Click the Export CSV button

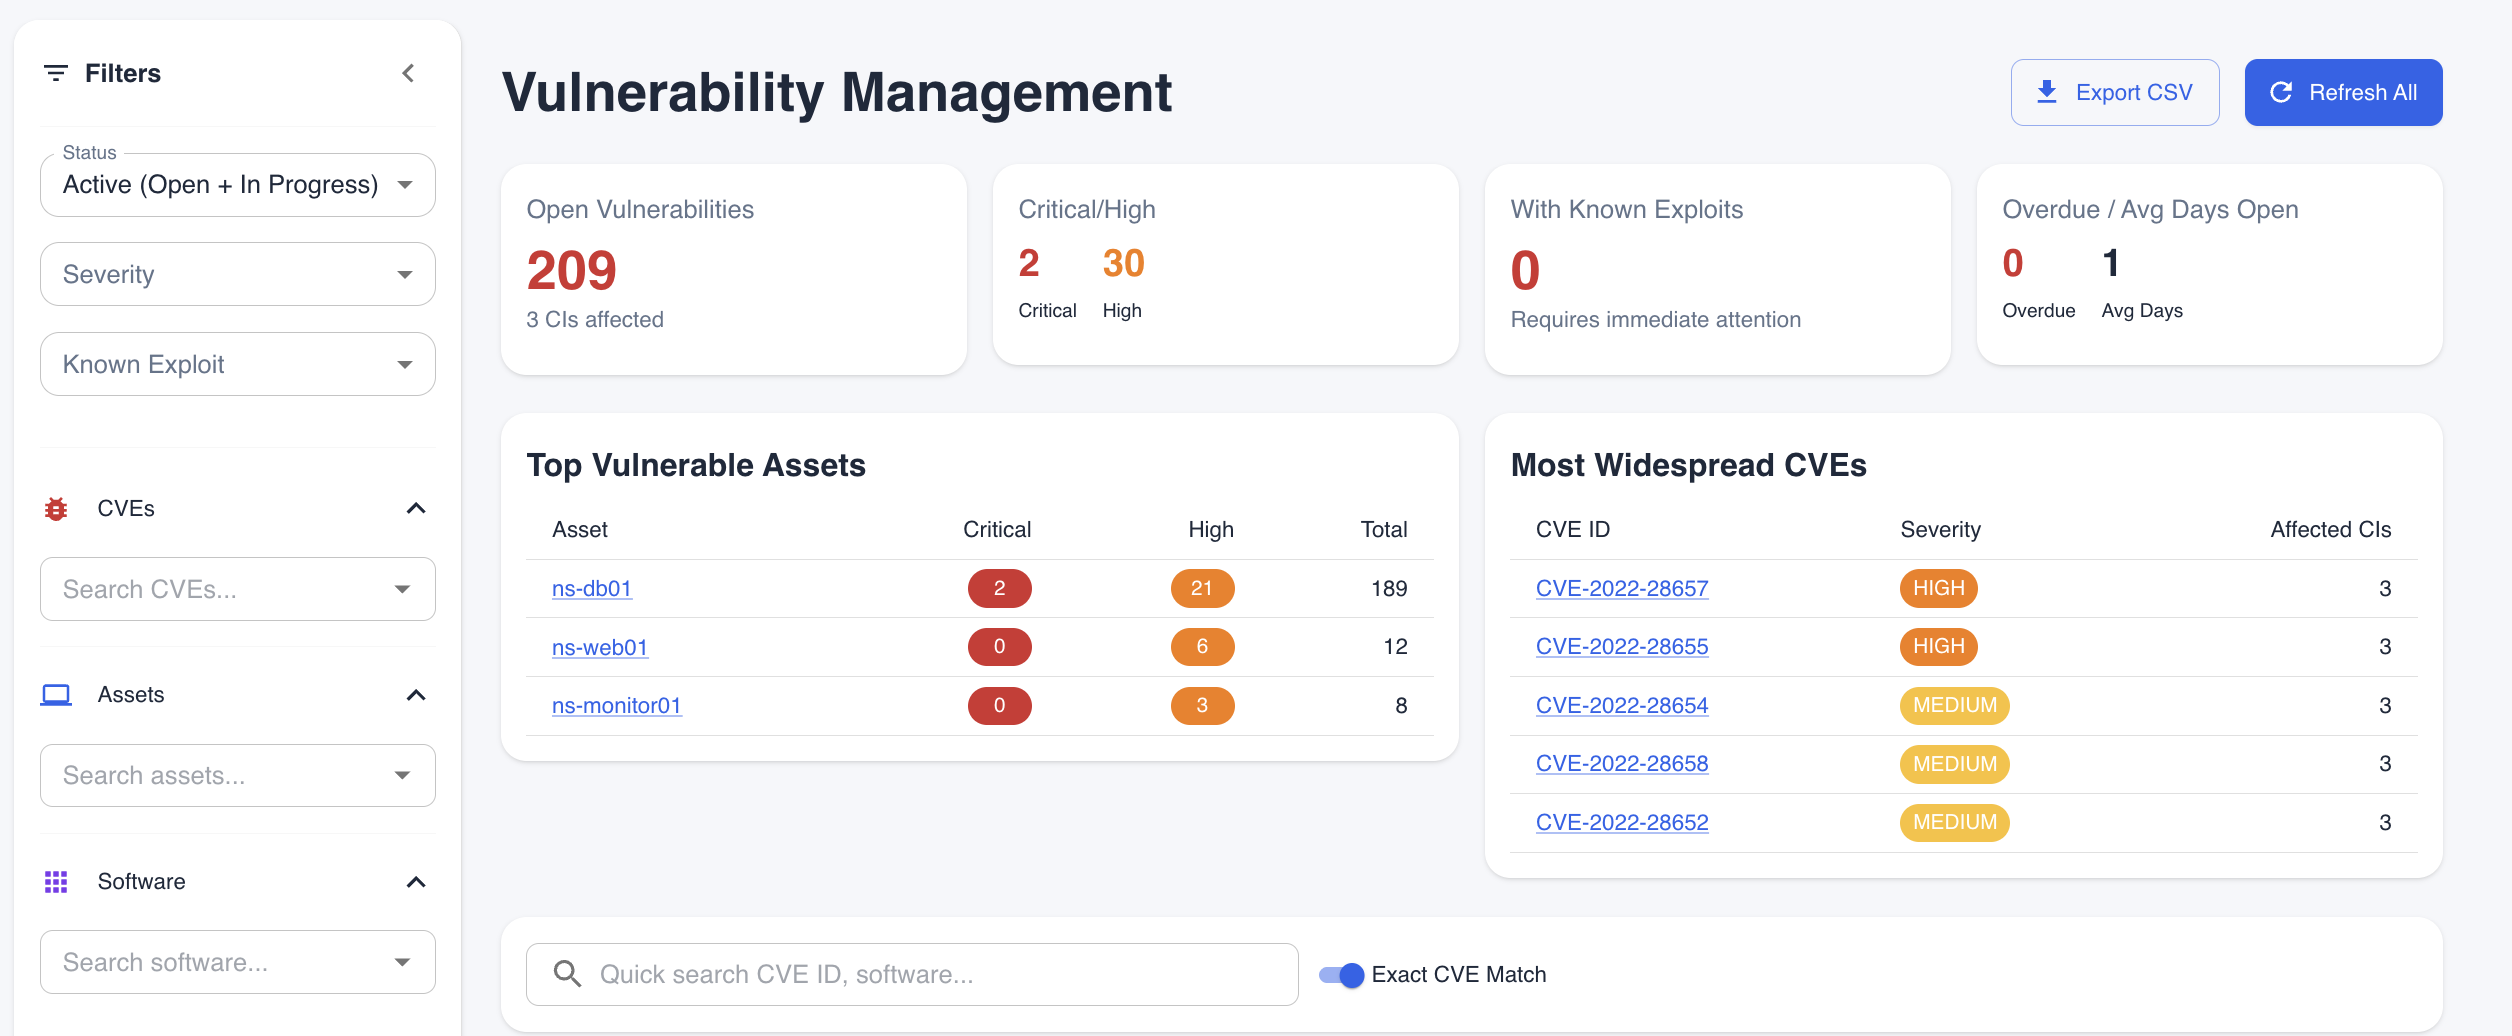pyautogui.click(x=2115, y=91)
